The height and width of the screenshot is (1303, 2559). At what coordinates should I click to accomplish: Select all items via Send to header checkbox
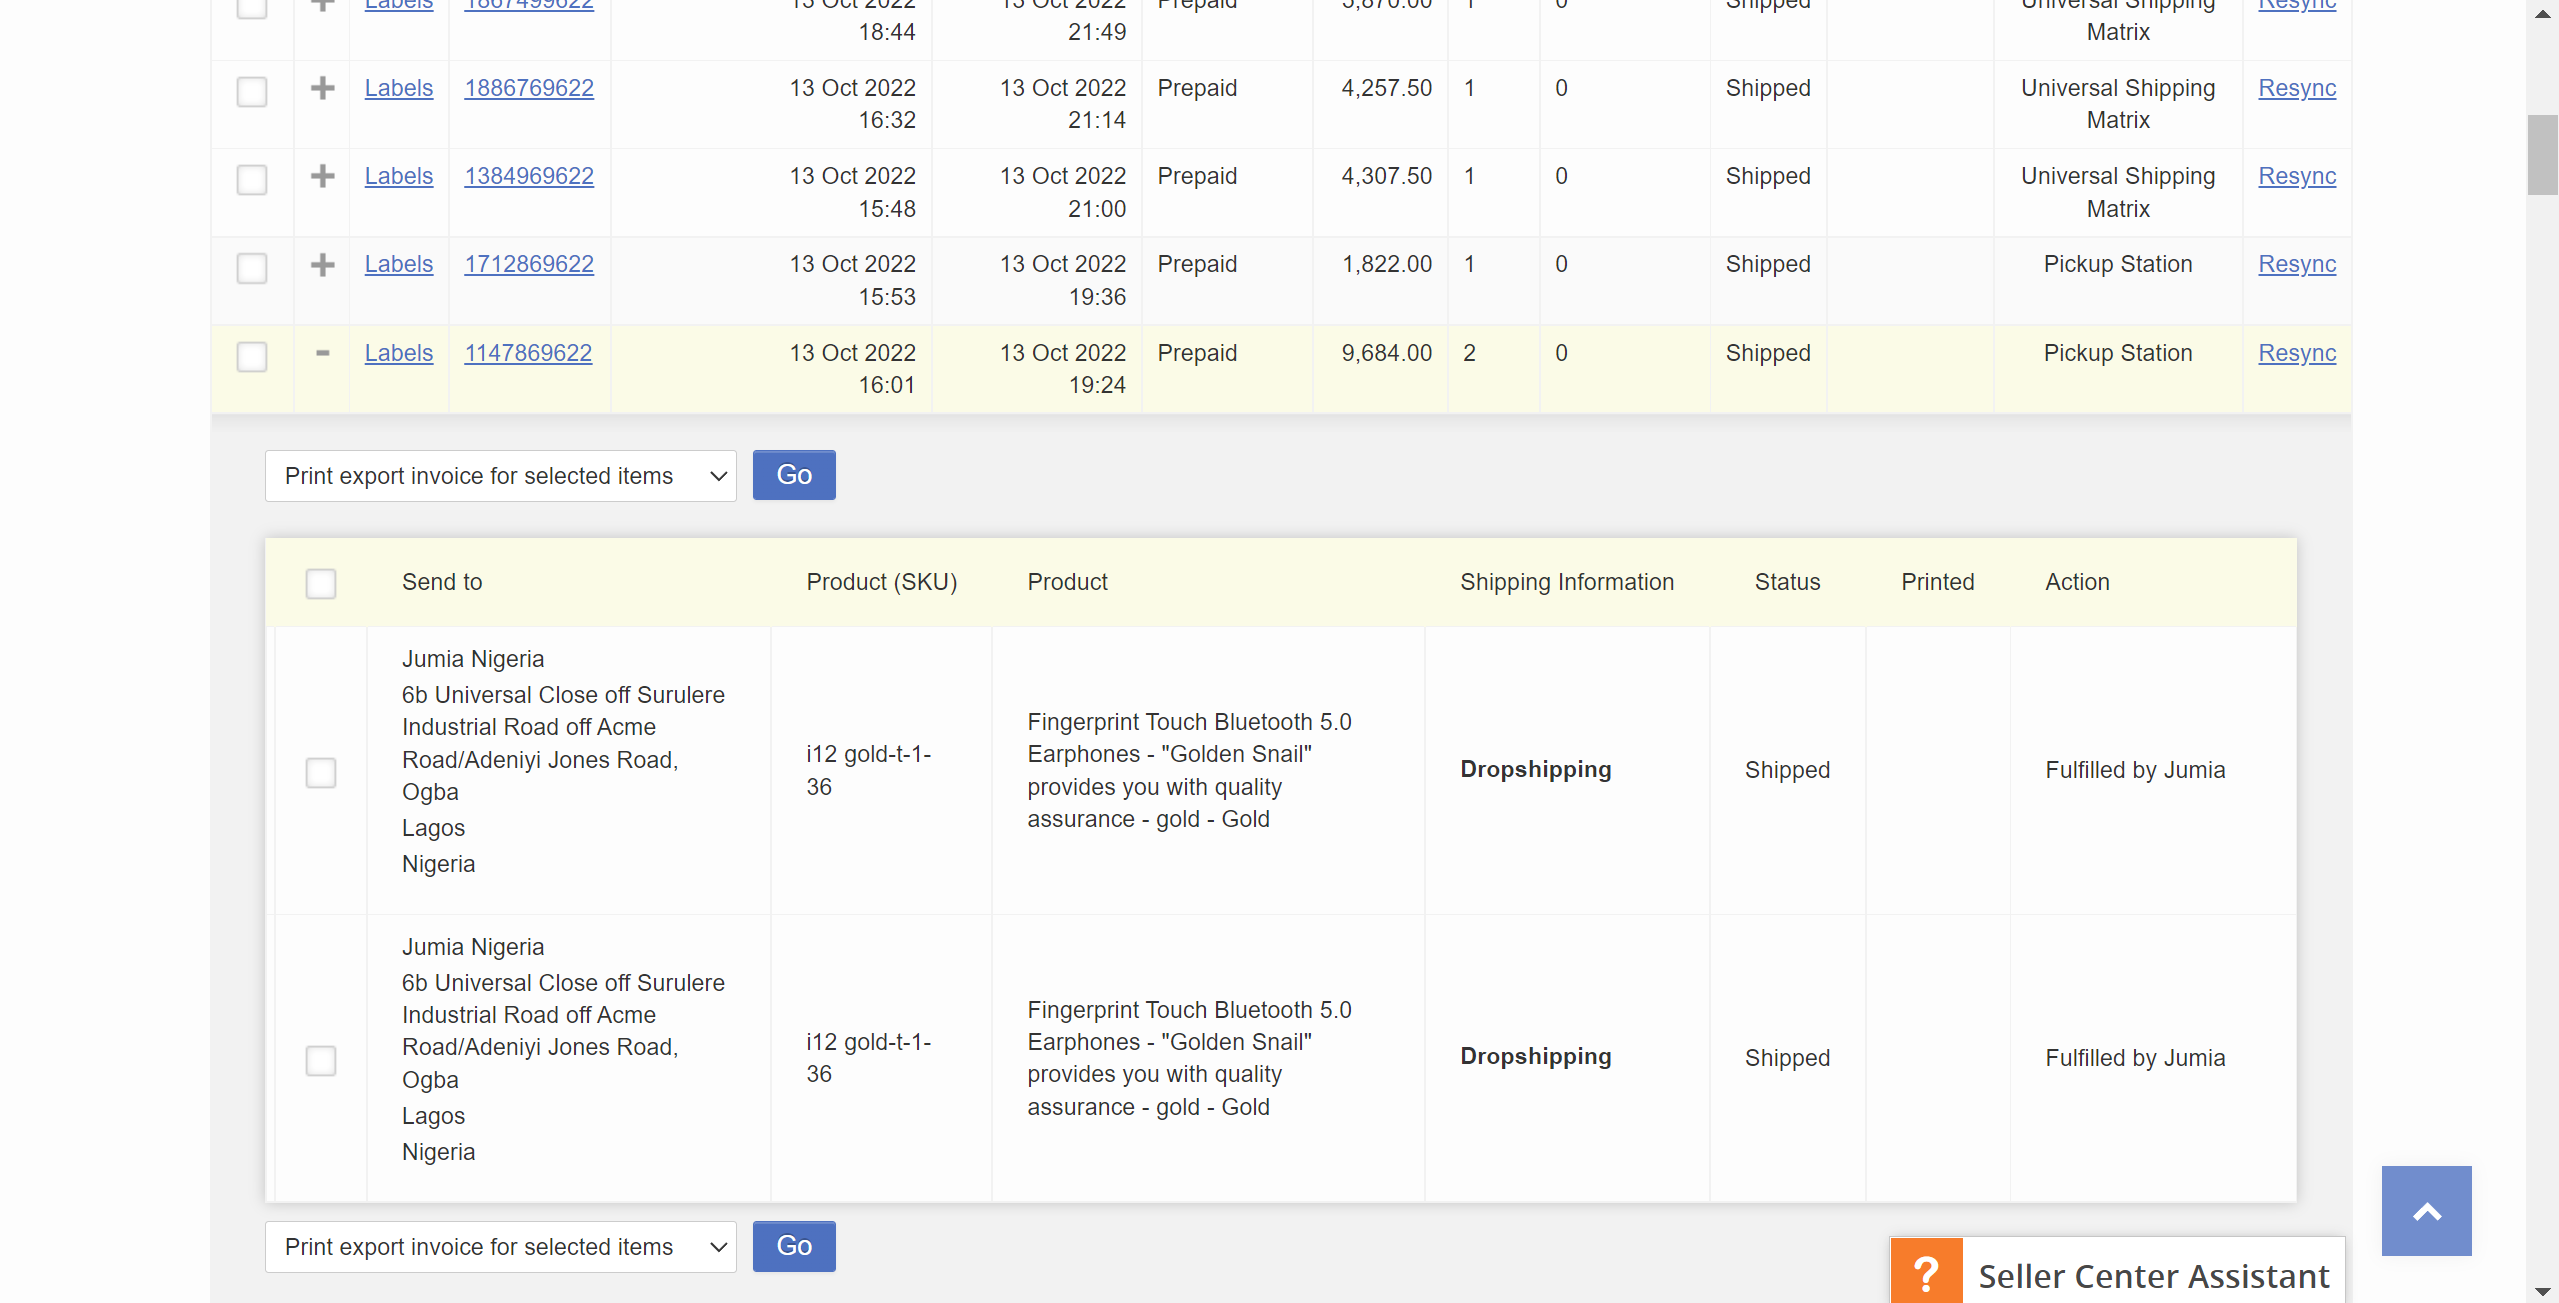[321, 583]
